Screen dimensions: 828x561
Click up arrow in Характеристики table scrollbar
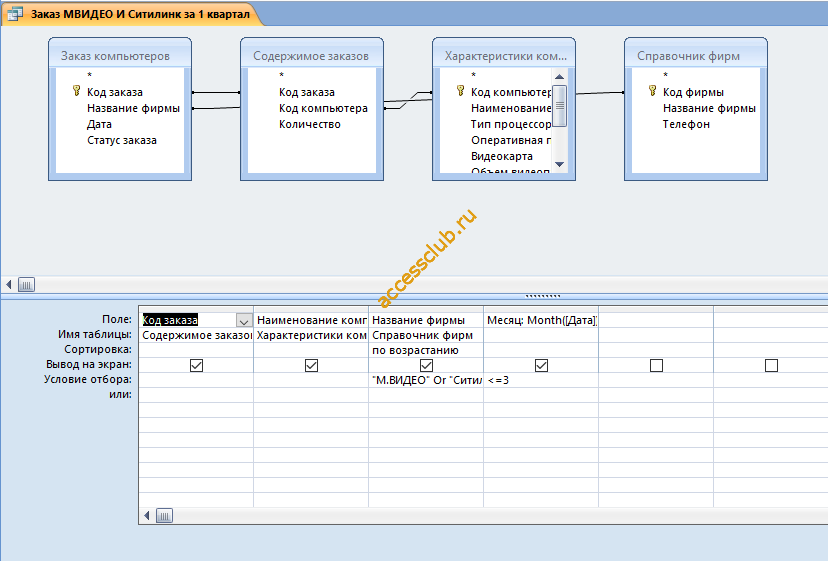point(559,77)
